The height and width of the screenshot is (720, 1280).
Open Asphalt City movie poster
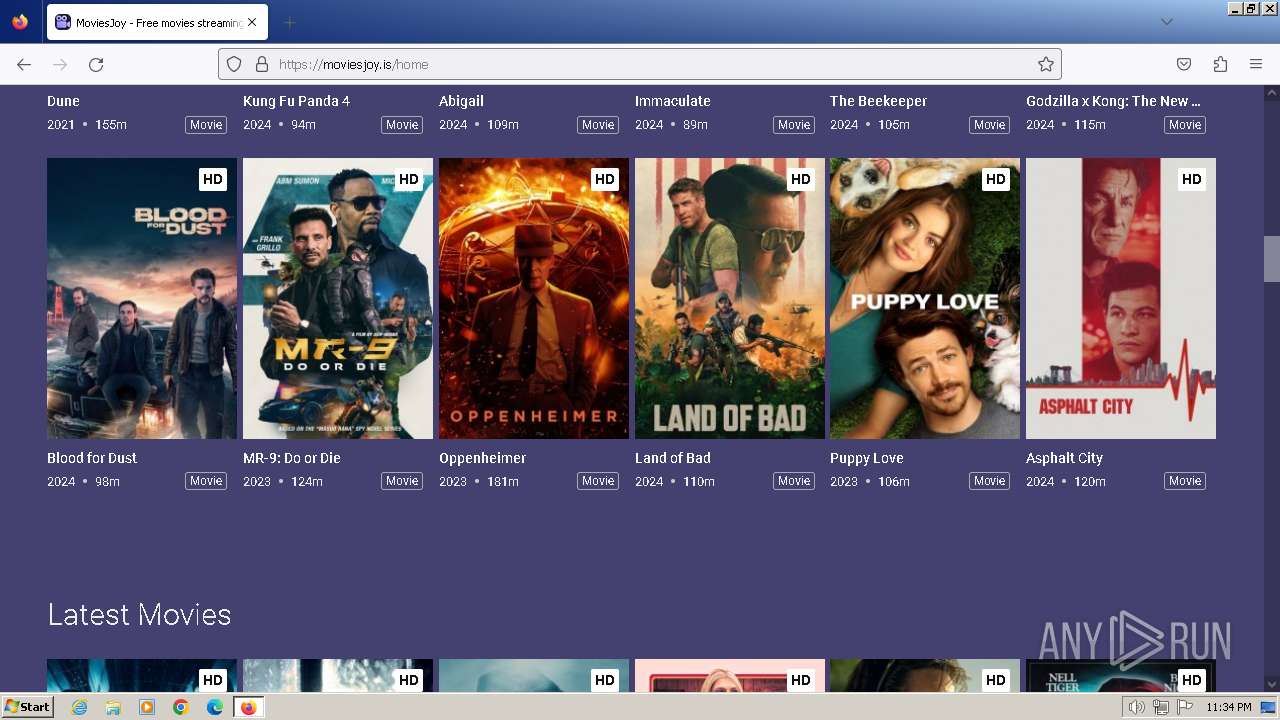pyautogui.click(x=1121, y=298)
